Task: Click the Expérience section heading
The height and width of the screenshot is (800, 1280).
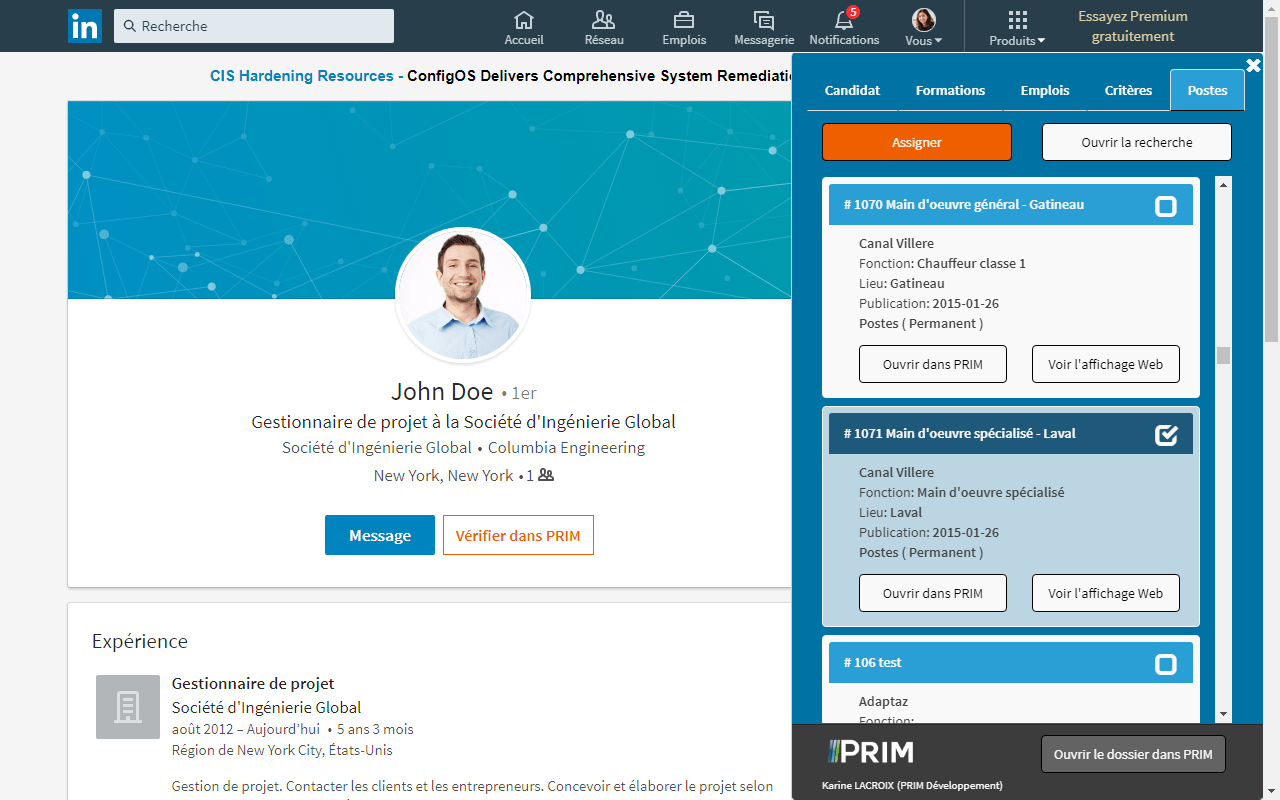Action: click(140, 641)
